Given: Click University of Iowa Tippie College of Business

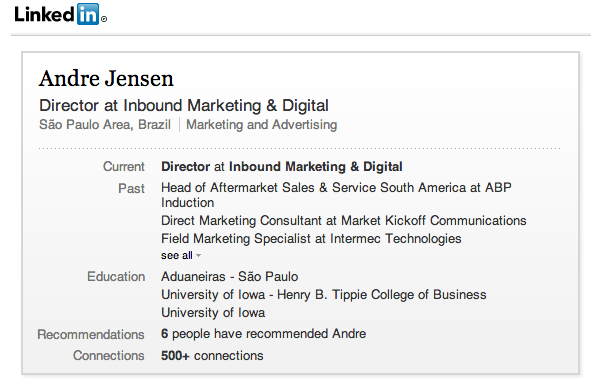Looking at the screenshot, I should 324,294.
